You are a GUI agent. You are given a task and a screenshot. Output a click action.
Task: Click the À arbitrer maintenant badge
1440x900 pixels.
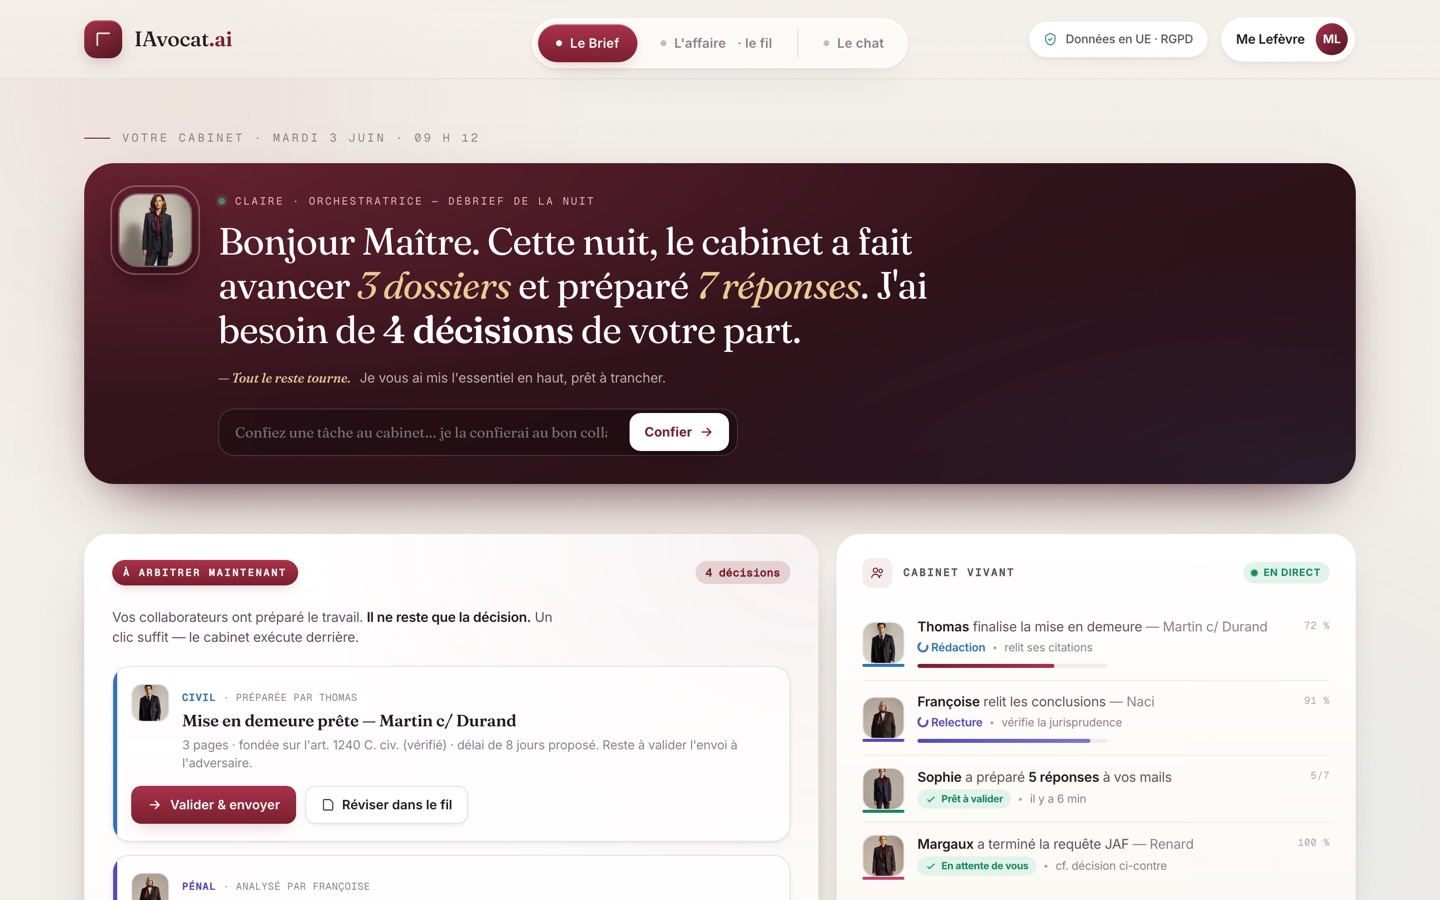point(205,572)
